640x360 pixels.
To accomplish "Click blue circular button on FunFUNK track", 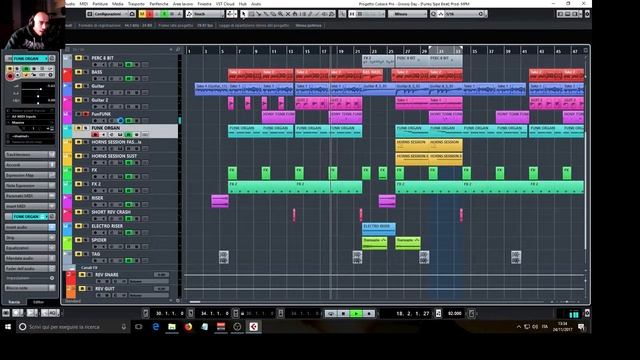I will click(120, 120).
